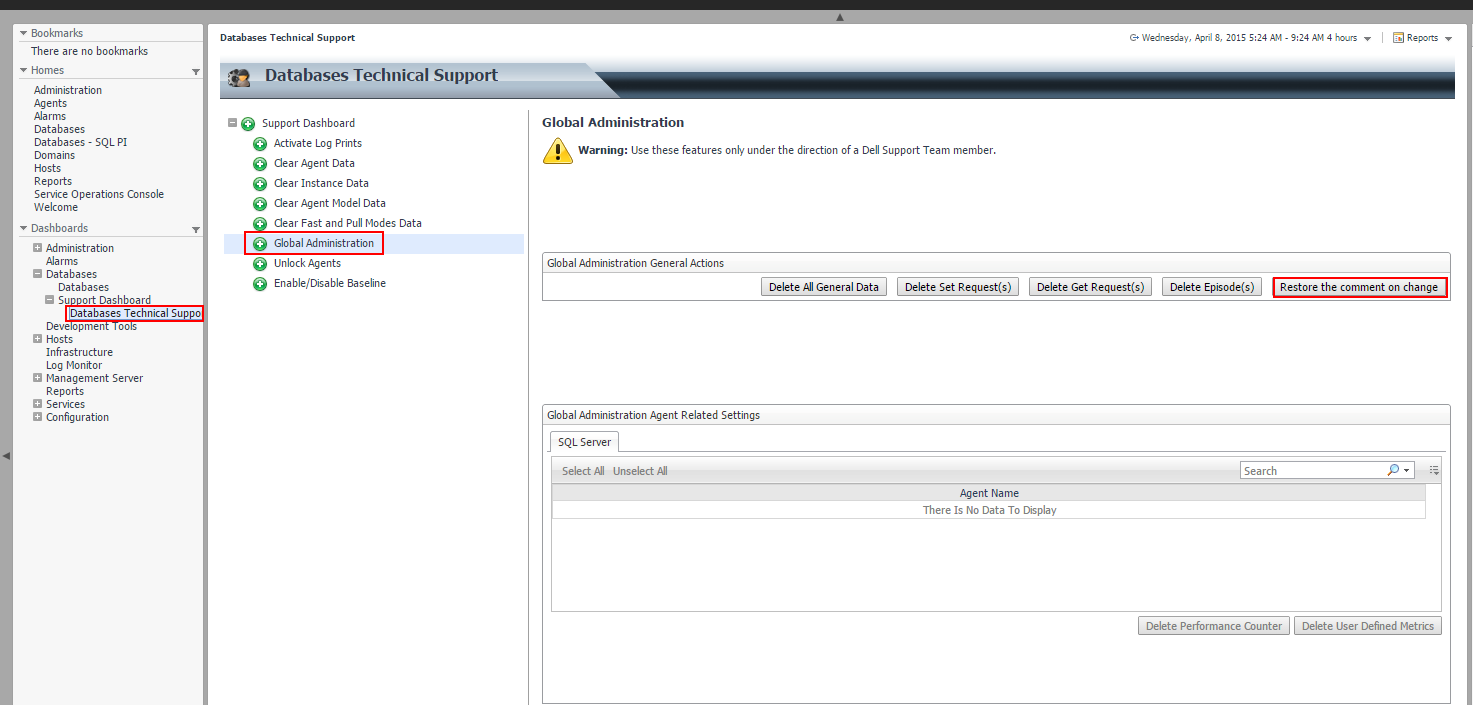The image size is (1473, 705).
Task: Collapse the top banner with the arrow
Action: (840, 17)
